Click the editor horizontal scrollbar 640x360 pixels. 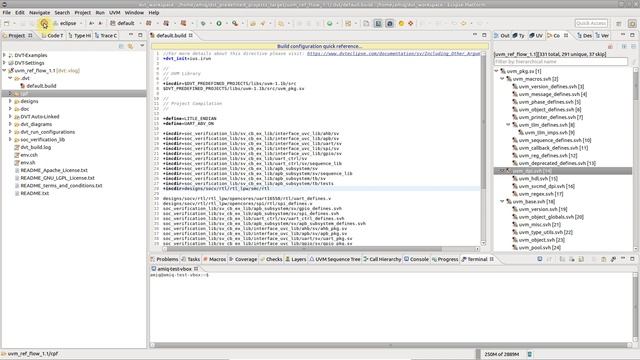[x=320, y=249]
